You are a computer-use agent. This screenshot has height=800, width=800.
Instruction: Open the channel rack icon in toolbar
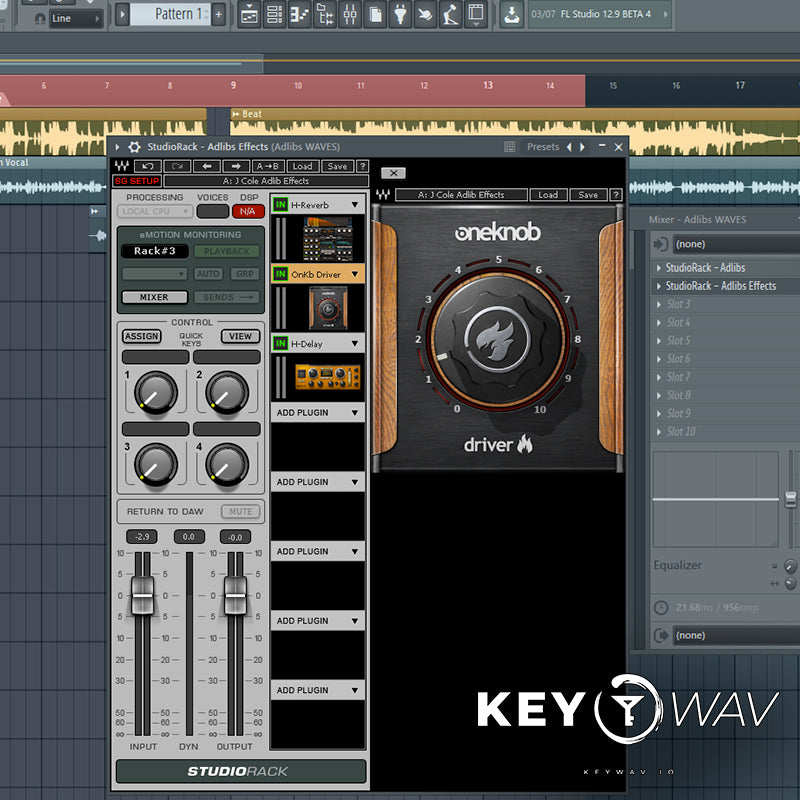(x=274, y=14)
